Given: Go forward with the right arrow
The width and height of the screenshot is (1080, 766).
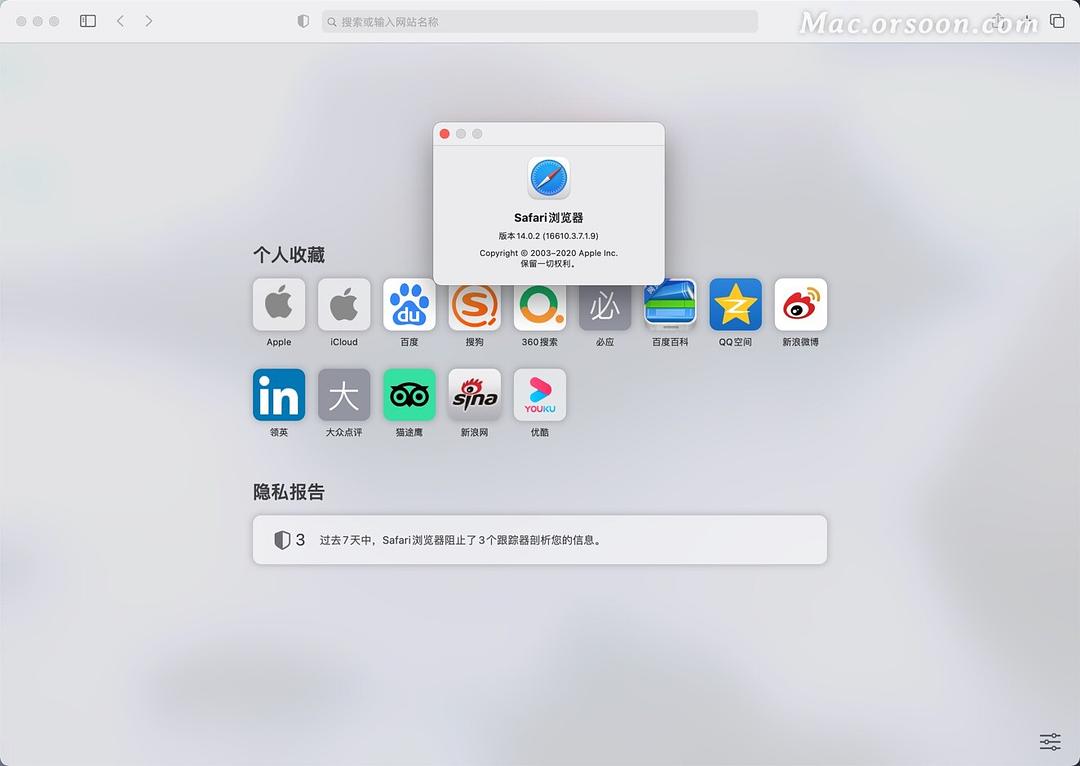Looking at the screenshot, I should click(149, 21).
